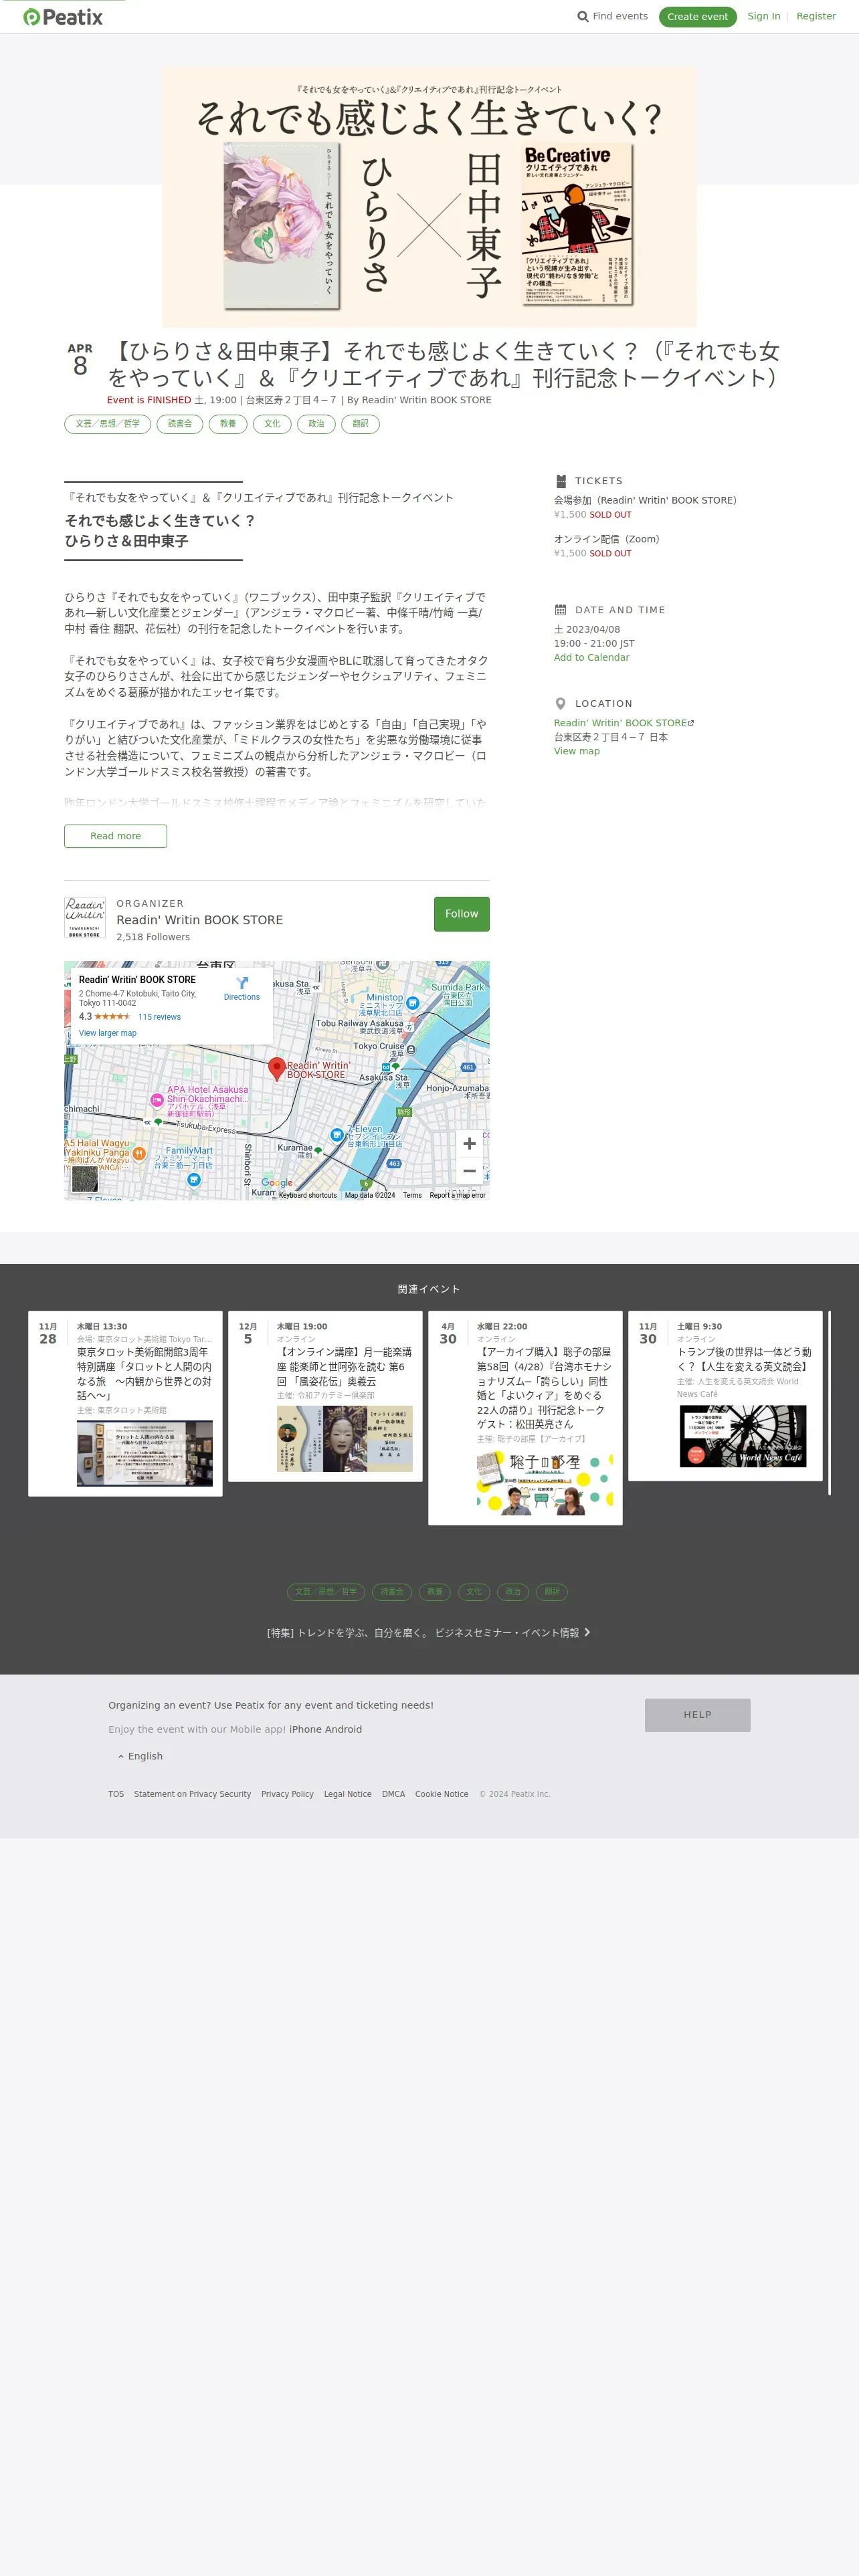
Task: Open the 聡子の部屋 event thumbnail
Action: click(x=545, y=1482)
